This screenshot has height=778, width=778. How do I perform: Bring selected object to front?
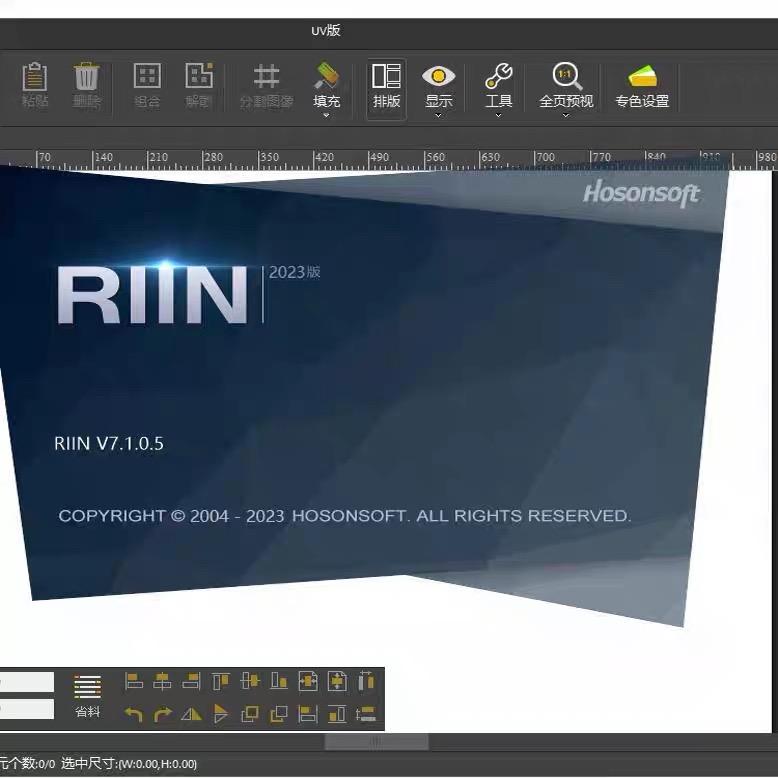pyautogui.click(x=250, y=714)
